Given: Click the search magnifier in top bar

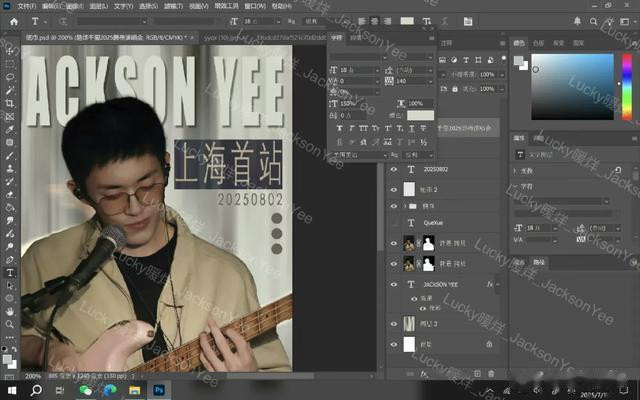Looking at the screenshot, I should 593,21.
